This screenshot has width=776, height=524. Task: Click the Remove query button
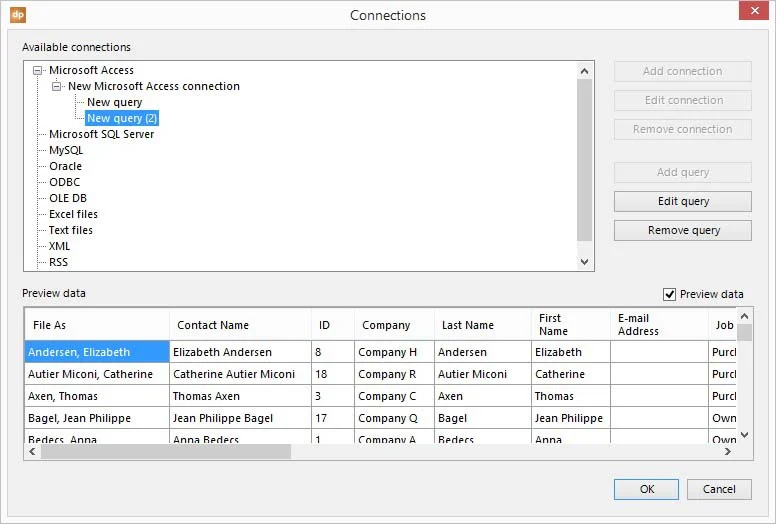(682, 231)
